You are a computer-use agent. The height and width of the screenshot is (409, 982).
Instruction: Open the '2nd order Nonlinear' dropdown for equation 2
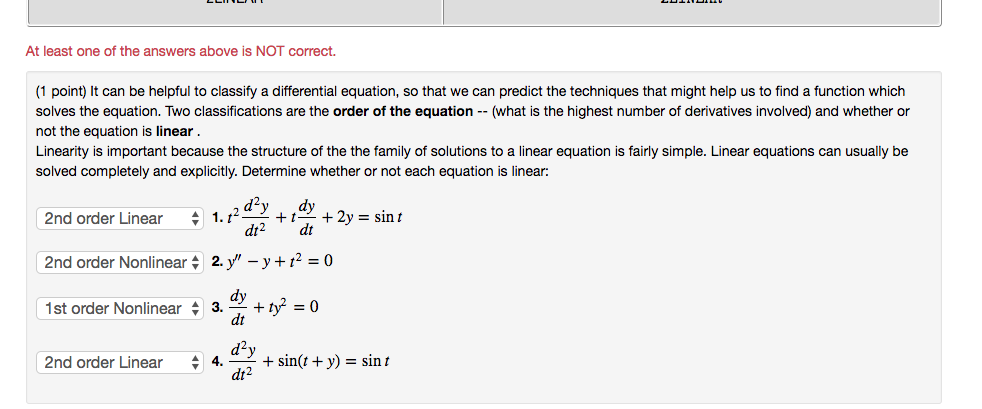(120, 262)
